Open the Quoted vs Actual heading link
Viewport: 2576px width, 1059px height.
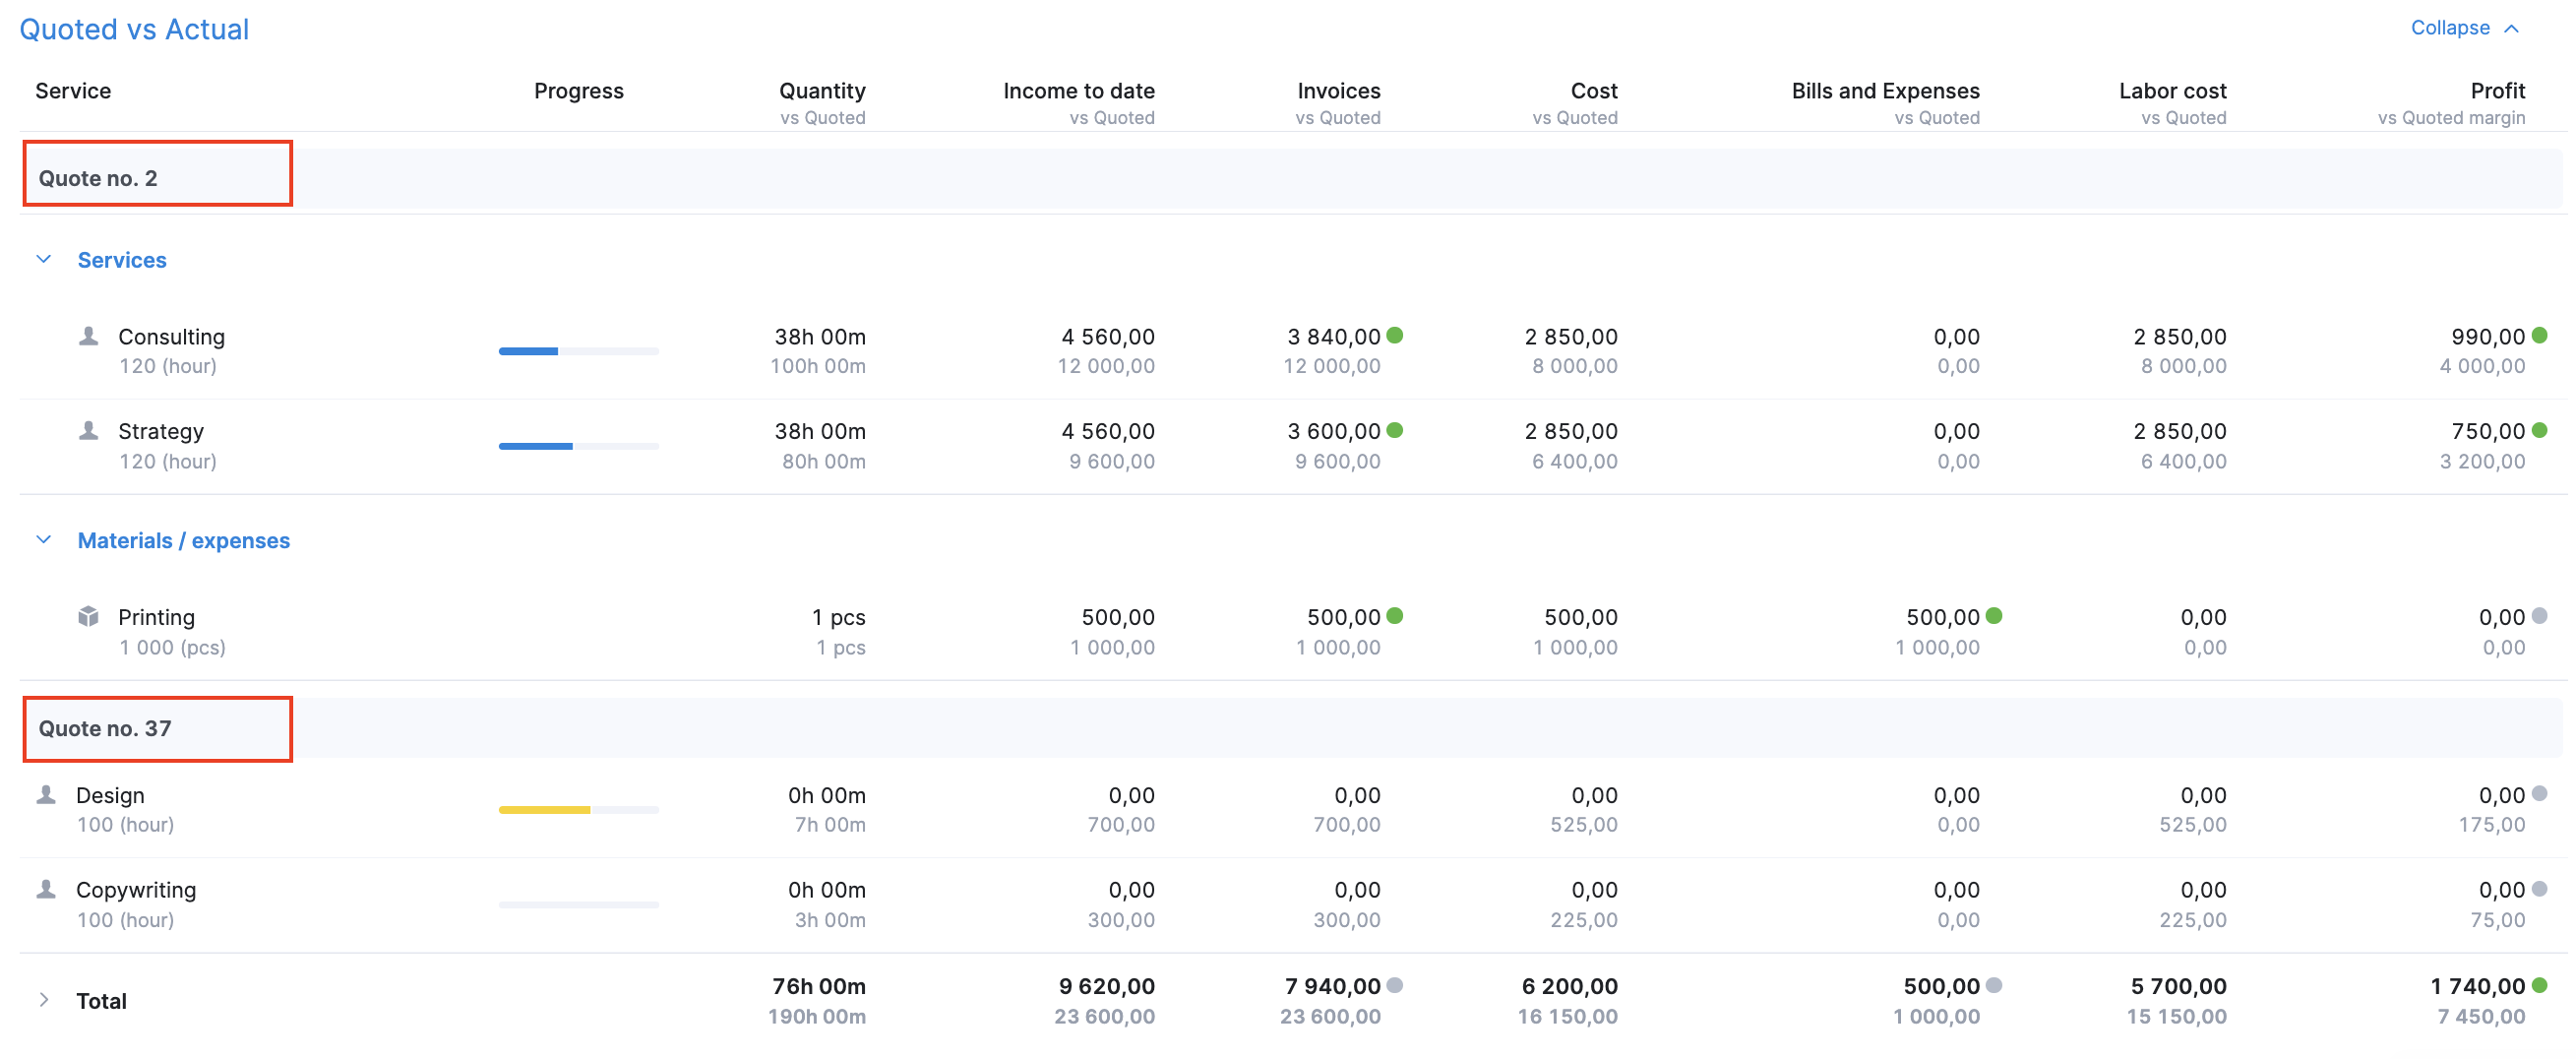click(x=134, y=29)
